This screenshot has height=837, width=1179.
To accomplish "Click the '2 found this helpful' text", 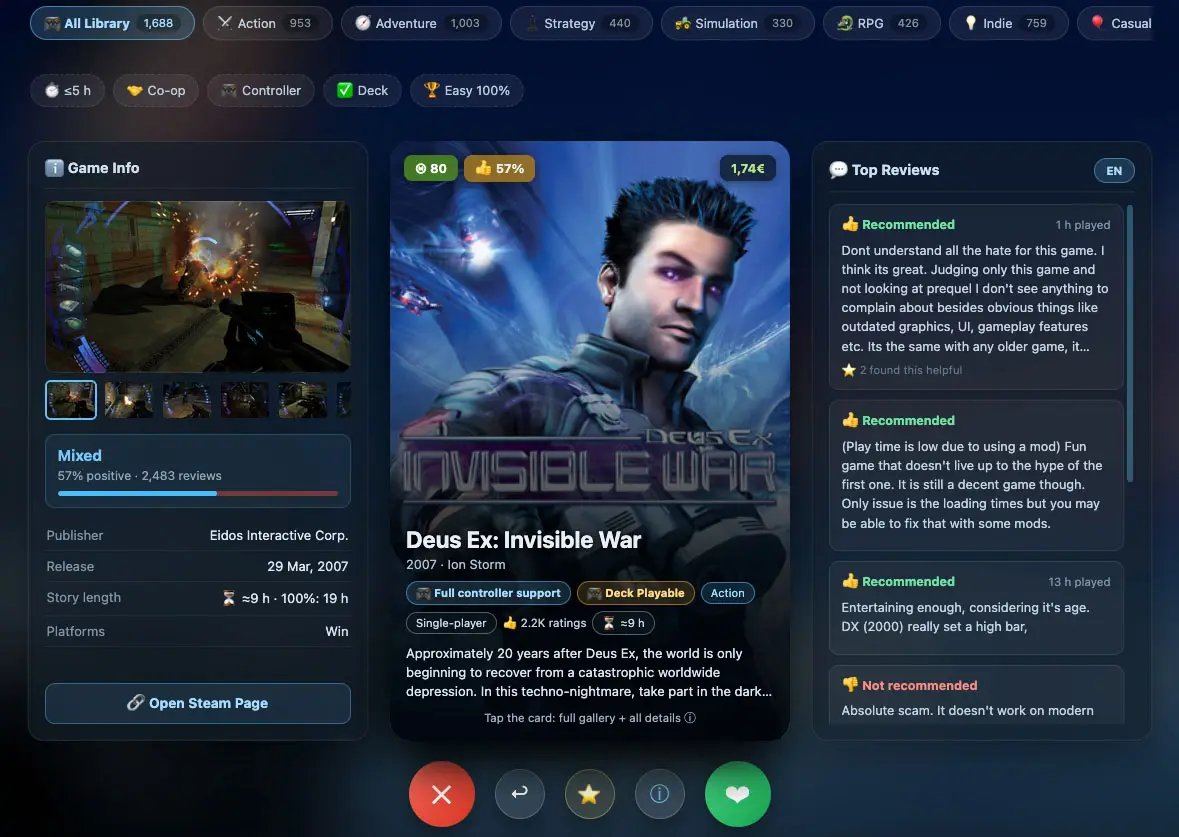I will (911, 370).
